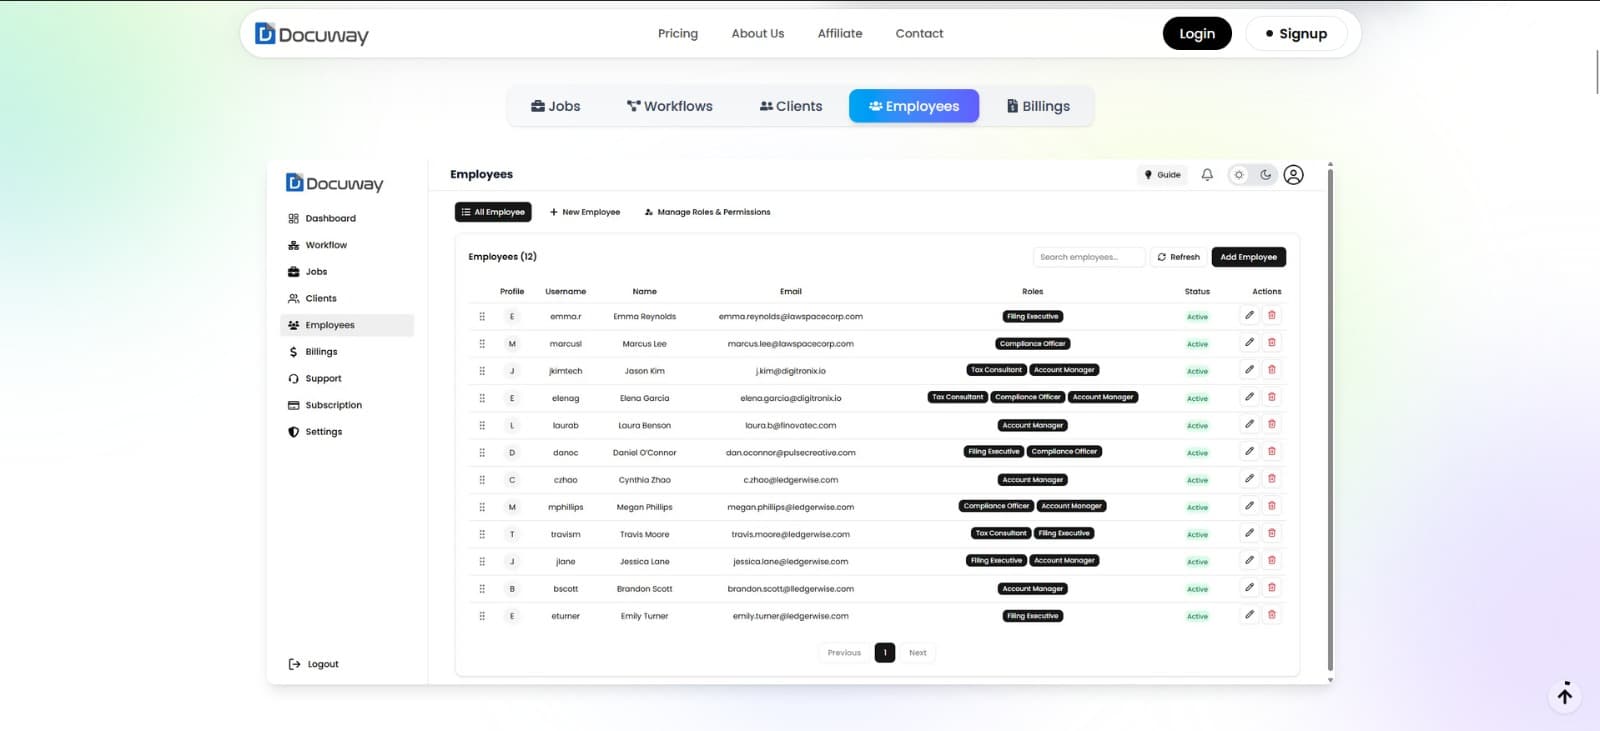Click trash icon for Brandon Scott
Screen dimensions: 1600x731
click(x=1272, y=588)
